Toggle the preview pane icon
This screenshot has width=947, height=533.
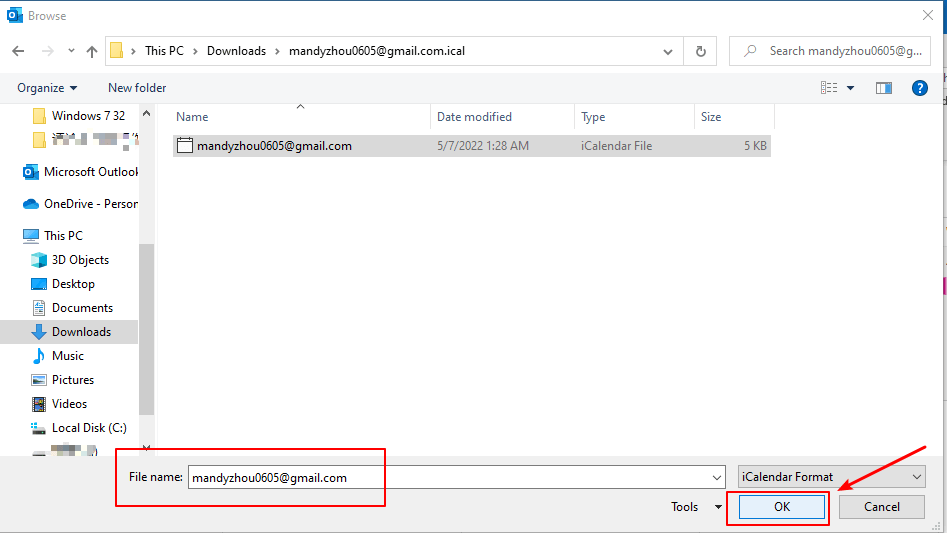(883, 88)
